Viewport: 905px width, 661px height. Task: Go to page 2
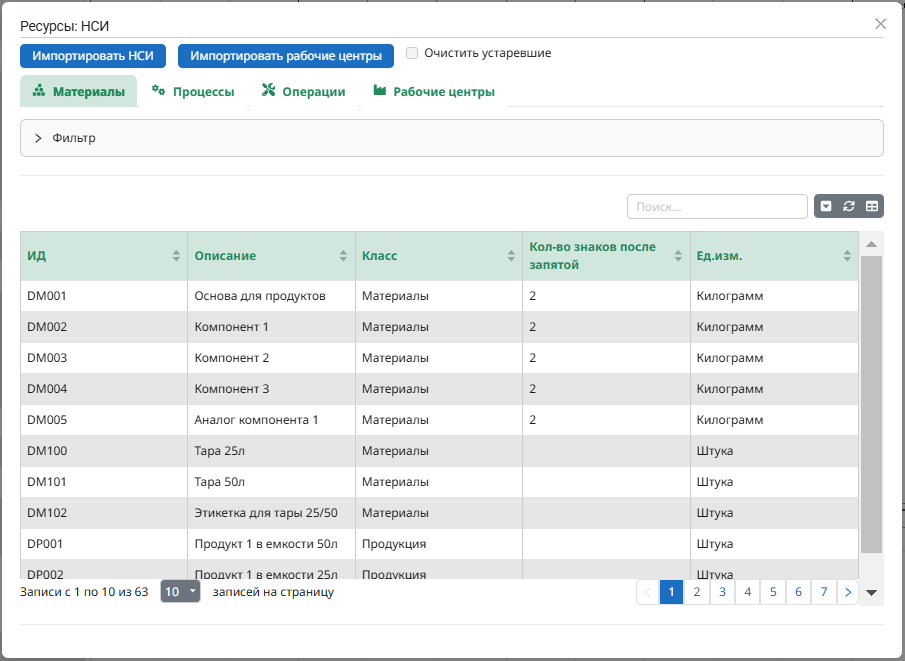pyautogui.click(x=697, y=592)
